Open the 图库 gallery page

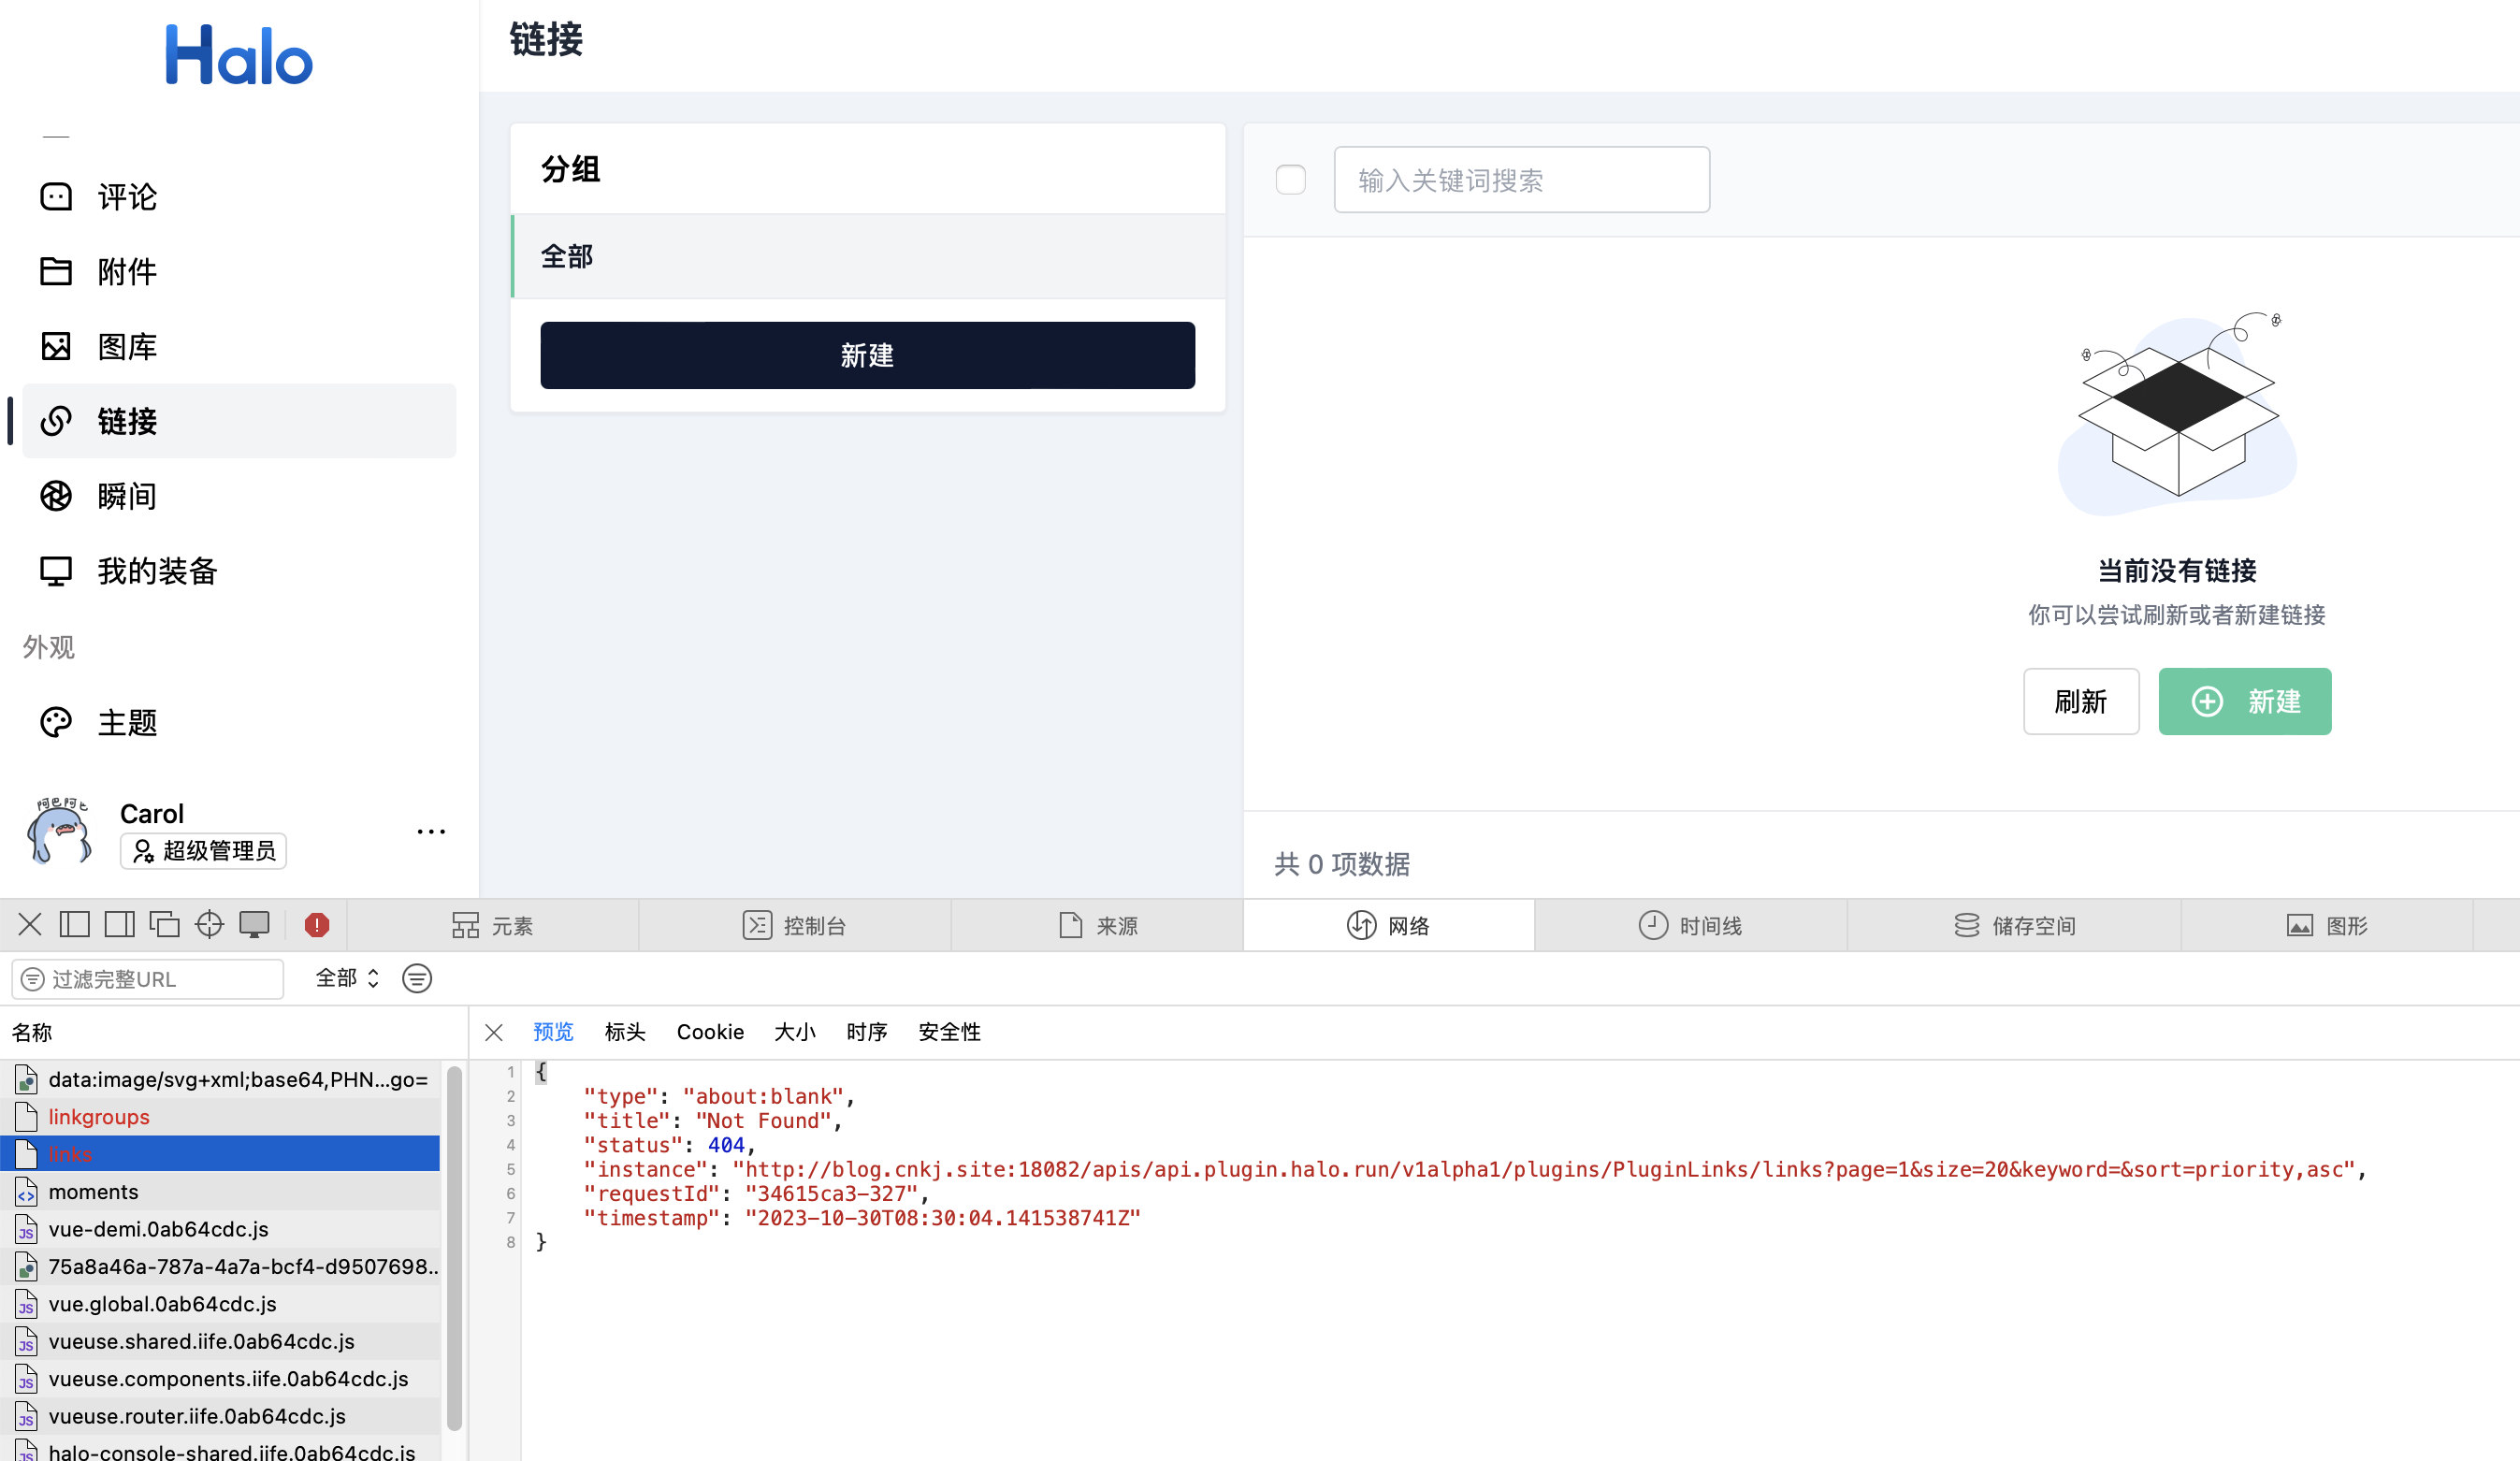[127, 346]
